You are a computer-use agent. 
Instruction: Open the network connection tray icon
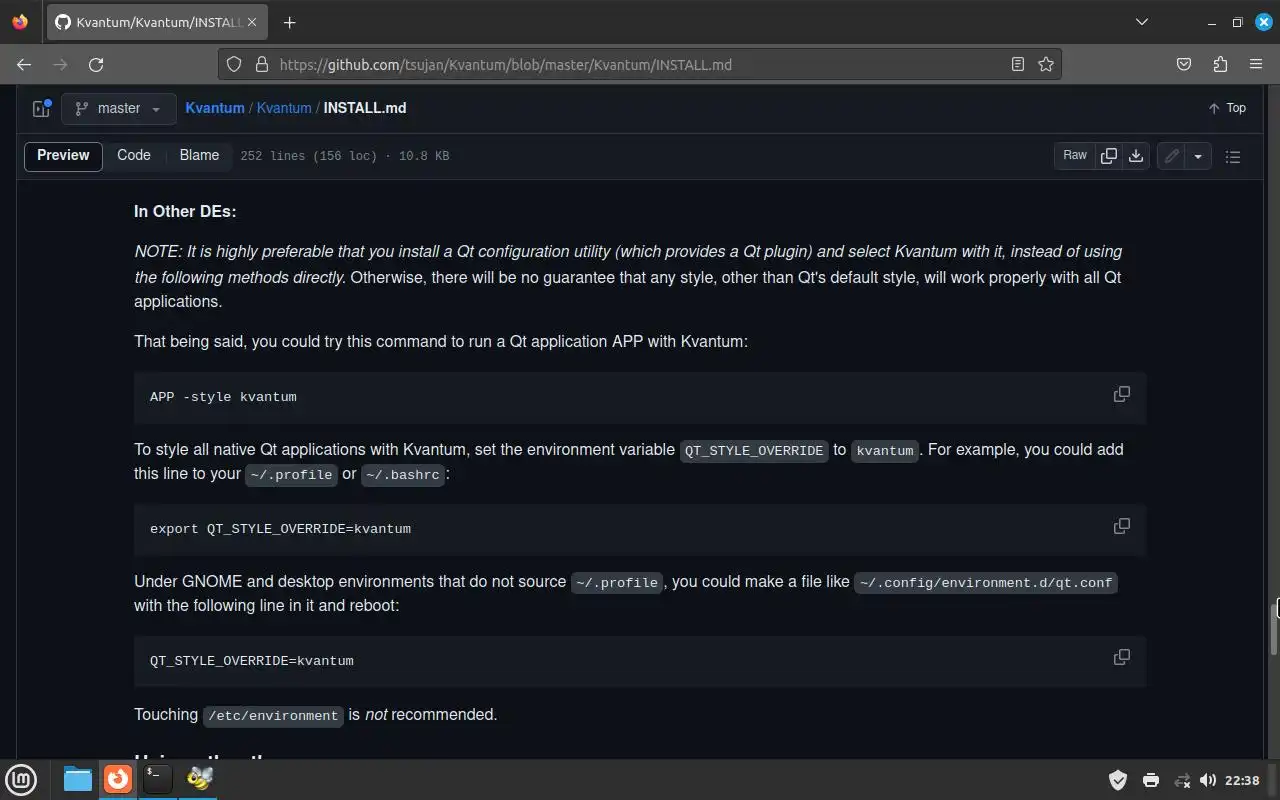tap(1182, 780)
